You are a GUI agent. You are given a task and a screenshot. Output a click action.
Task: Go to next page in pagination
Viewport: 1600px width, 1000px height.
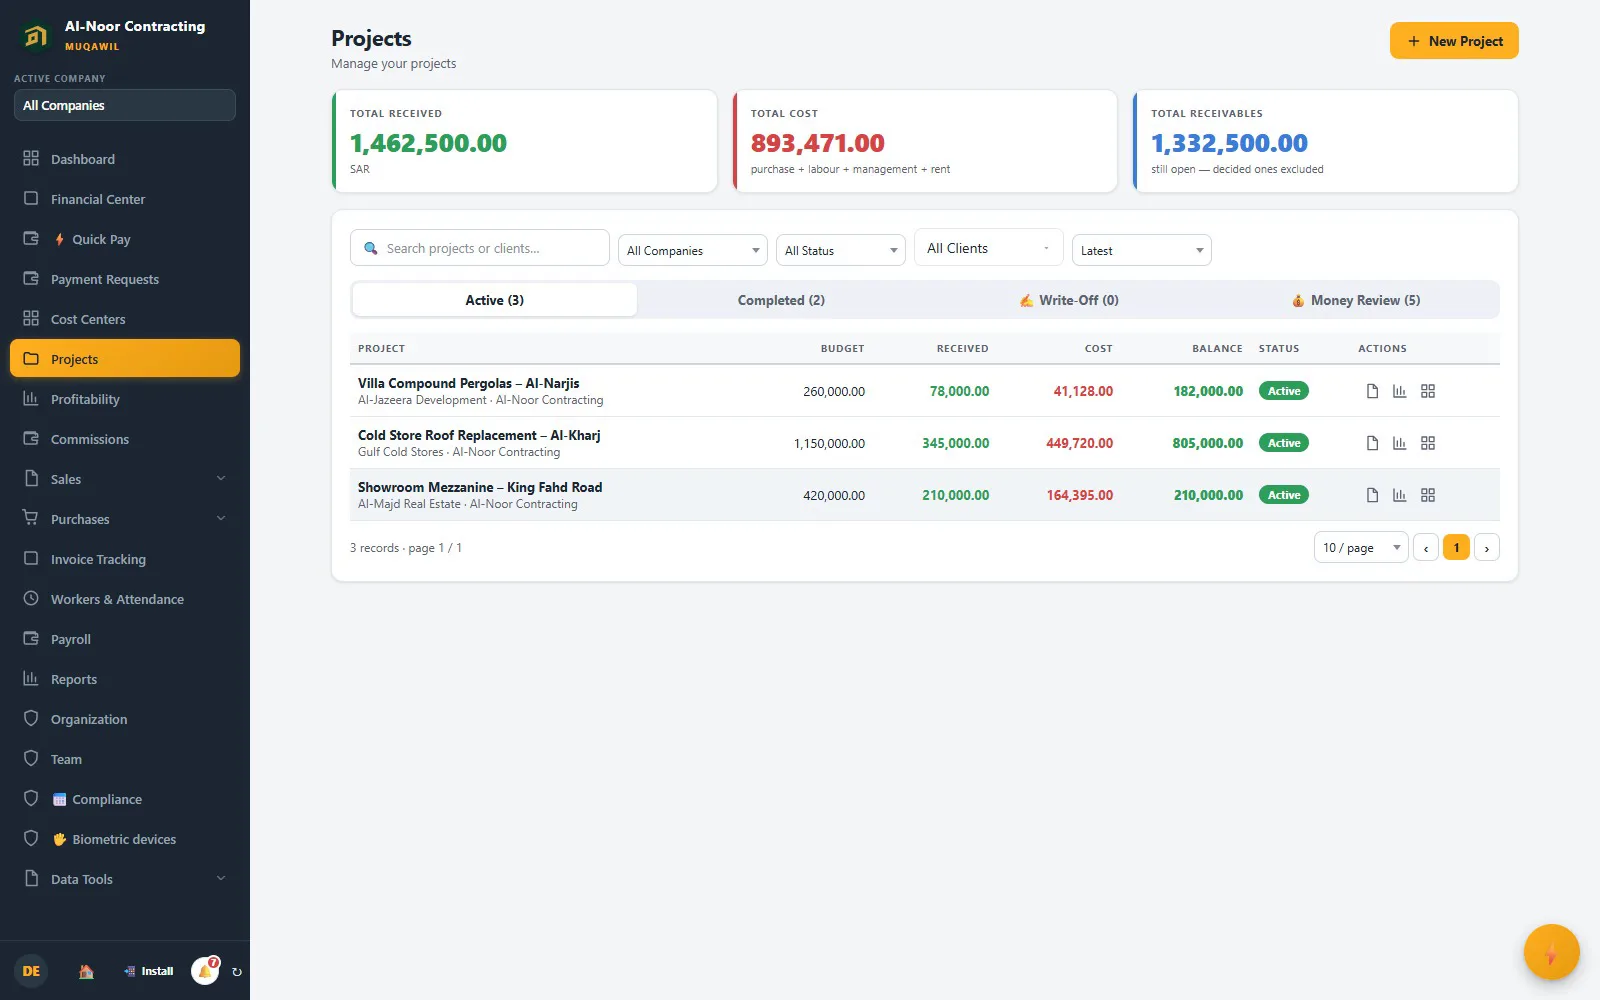(1487, 548)
